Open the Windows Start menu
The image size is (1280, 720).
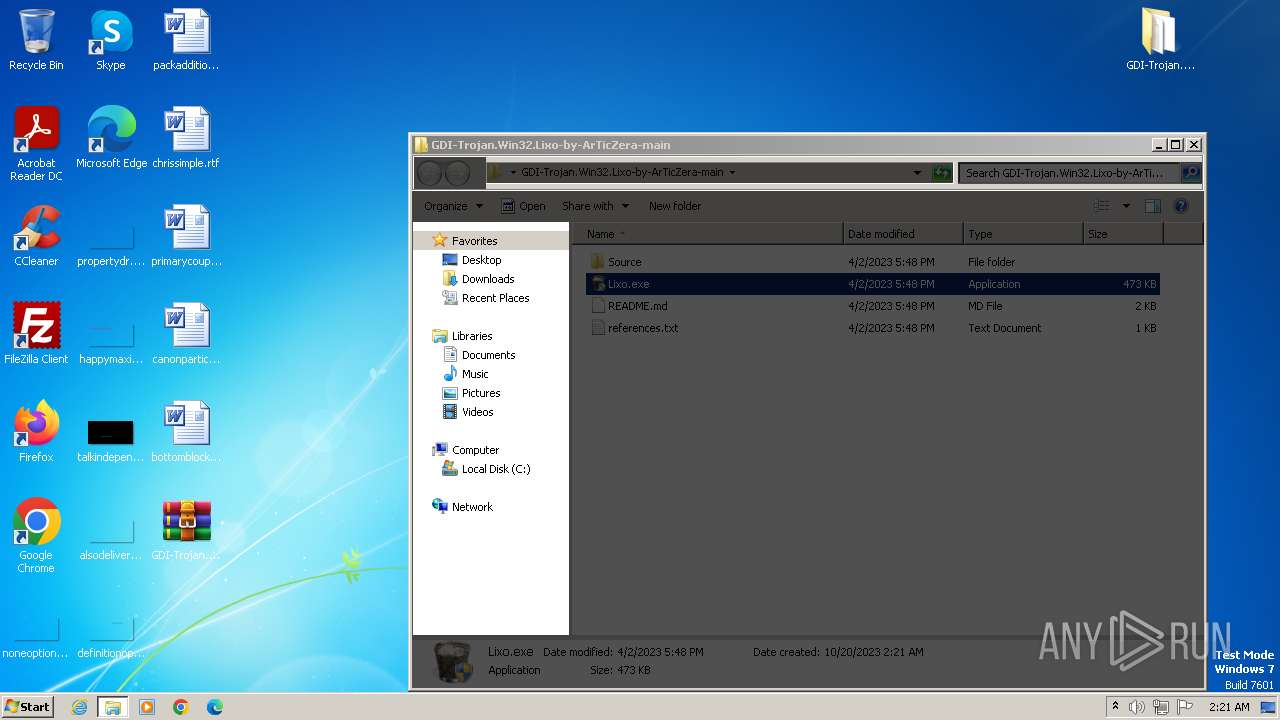(x=28, y=706)
